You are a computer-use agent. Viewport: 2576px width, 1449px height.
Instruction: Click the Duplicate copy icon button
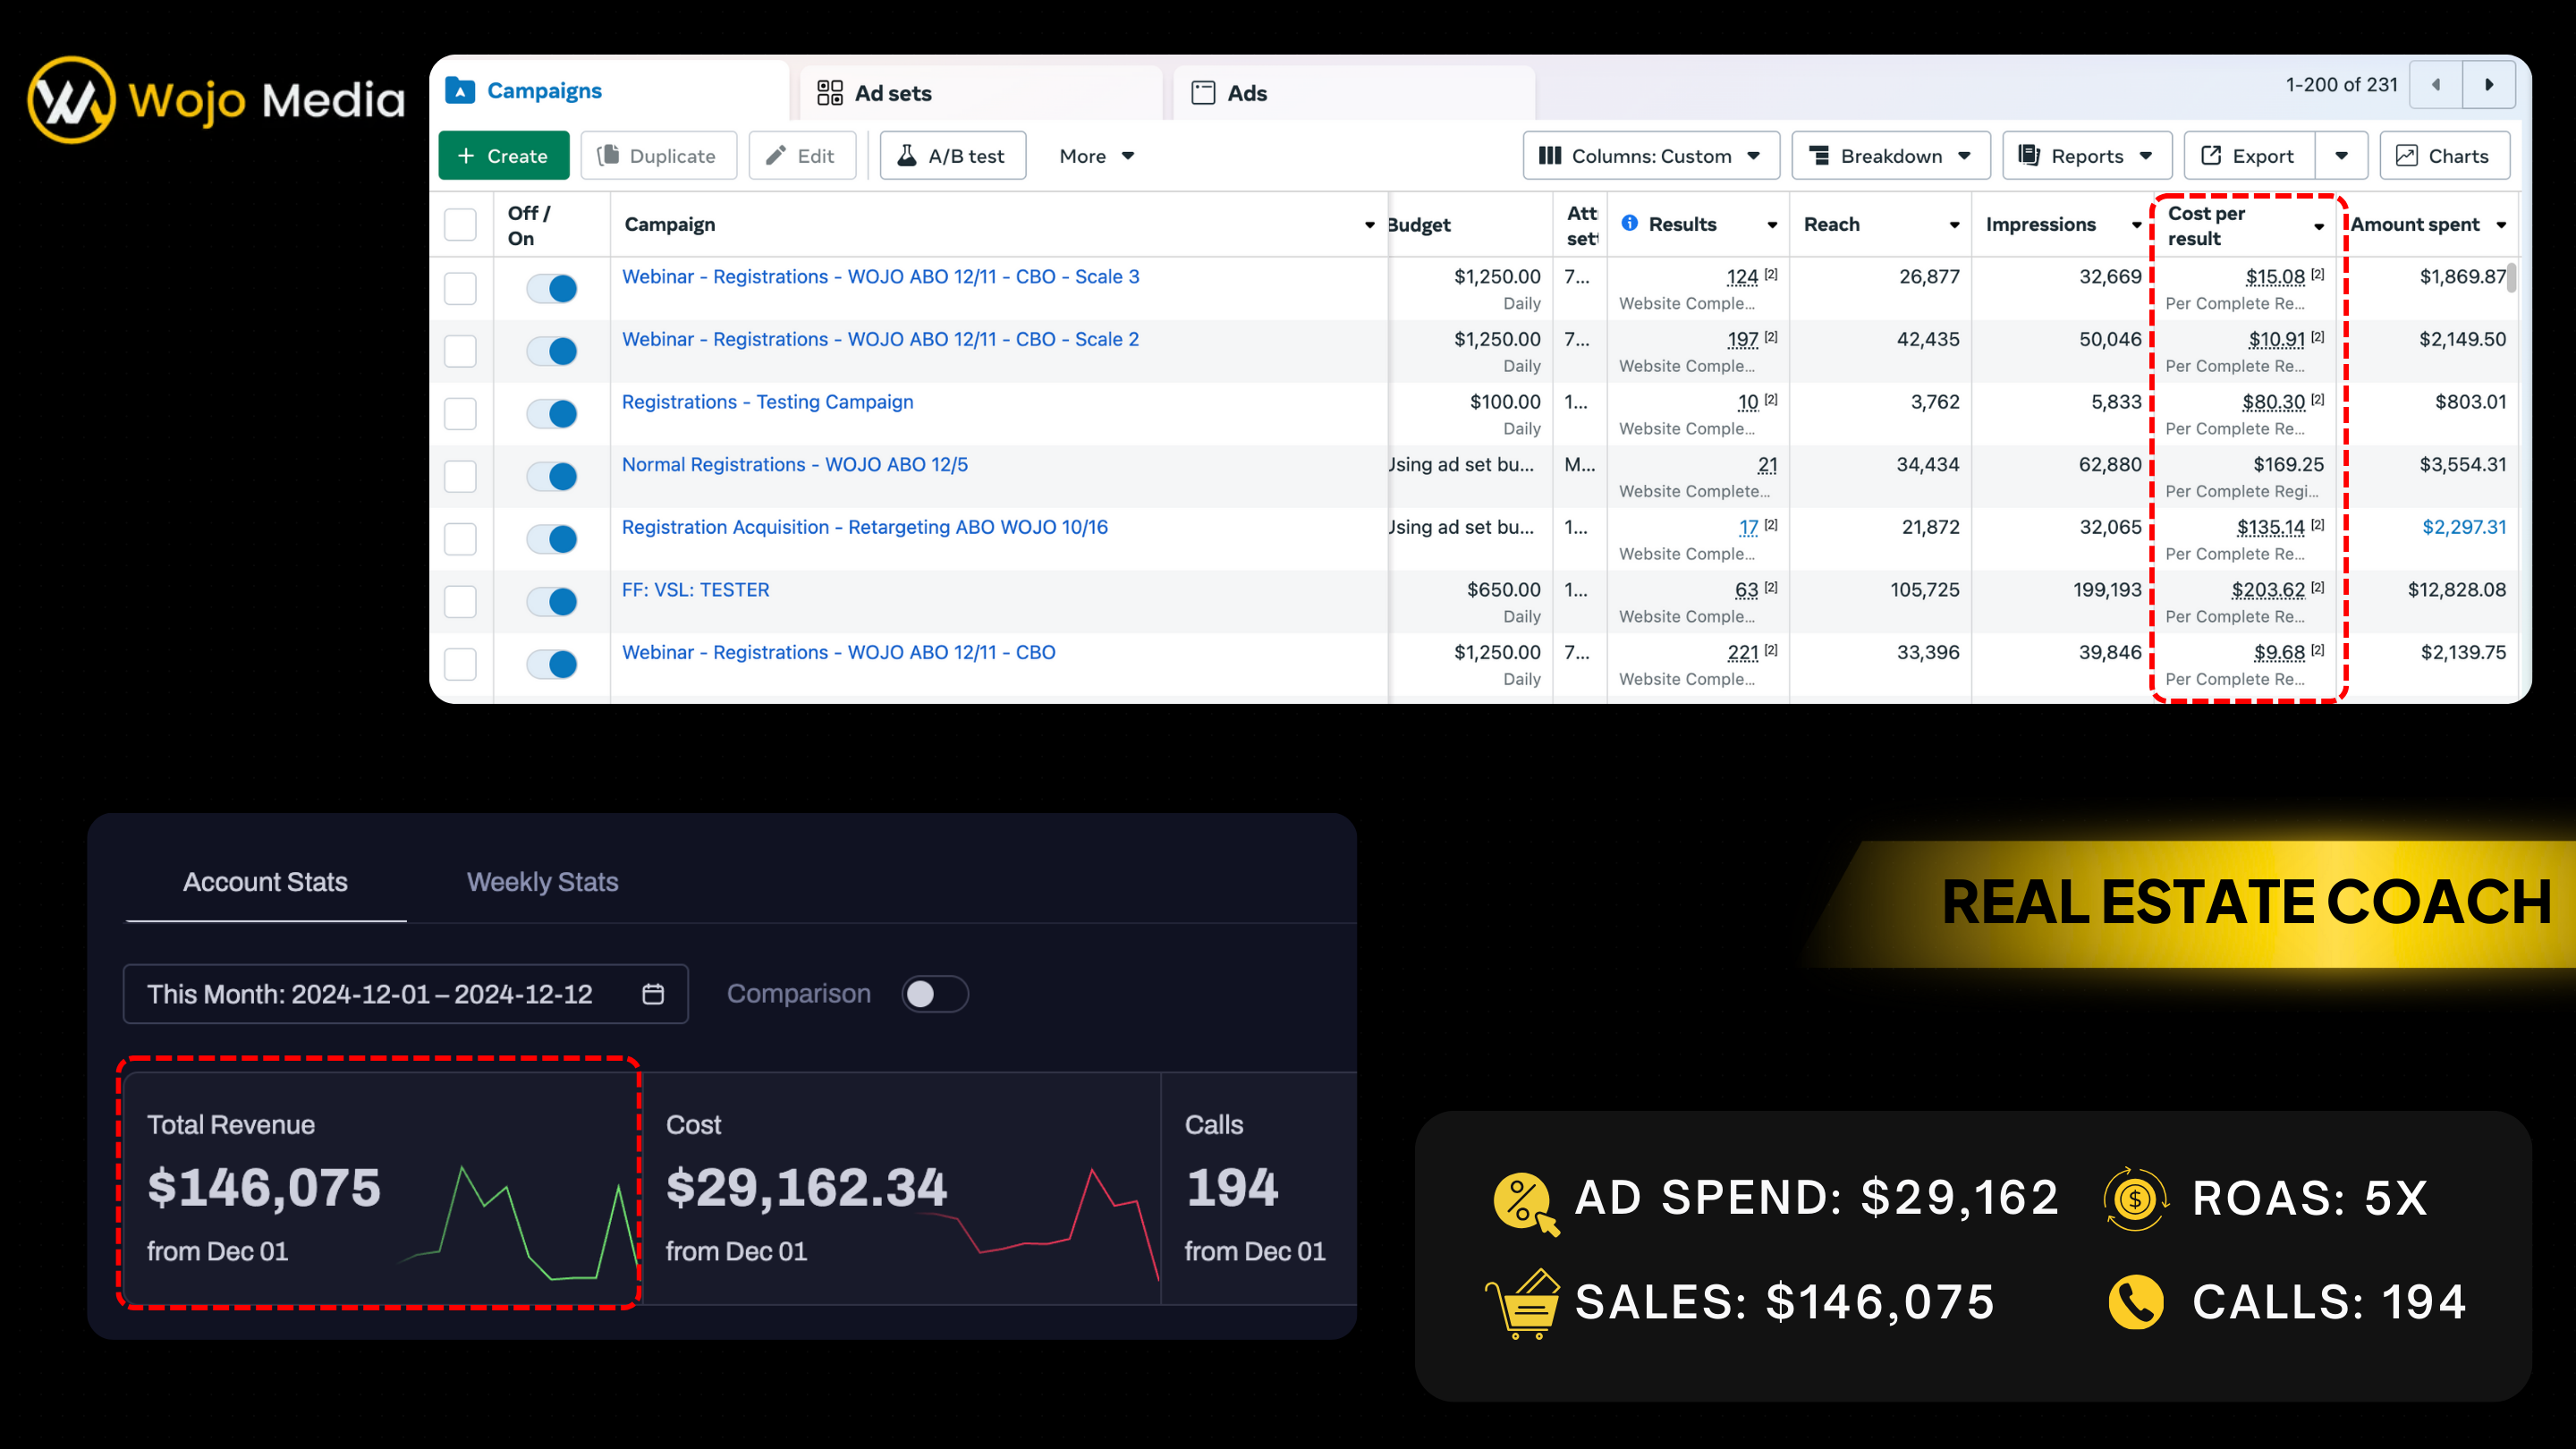pos(658,156)
